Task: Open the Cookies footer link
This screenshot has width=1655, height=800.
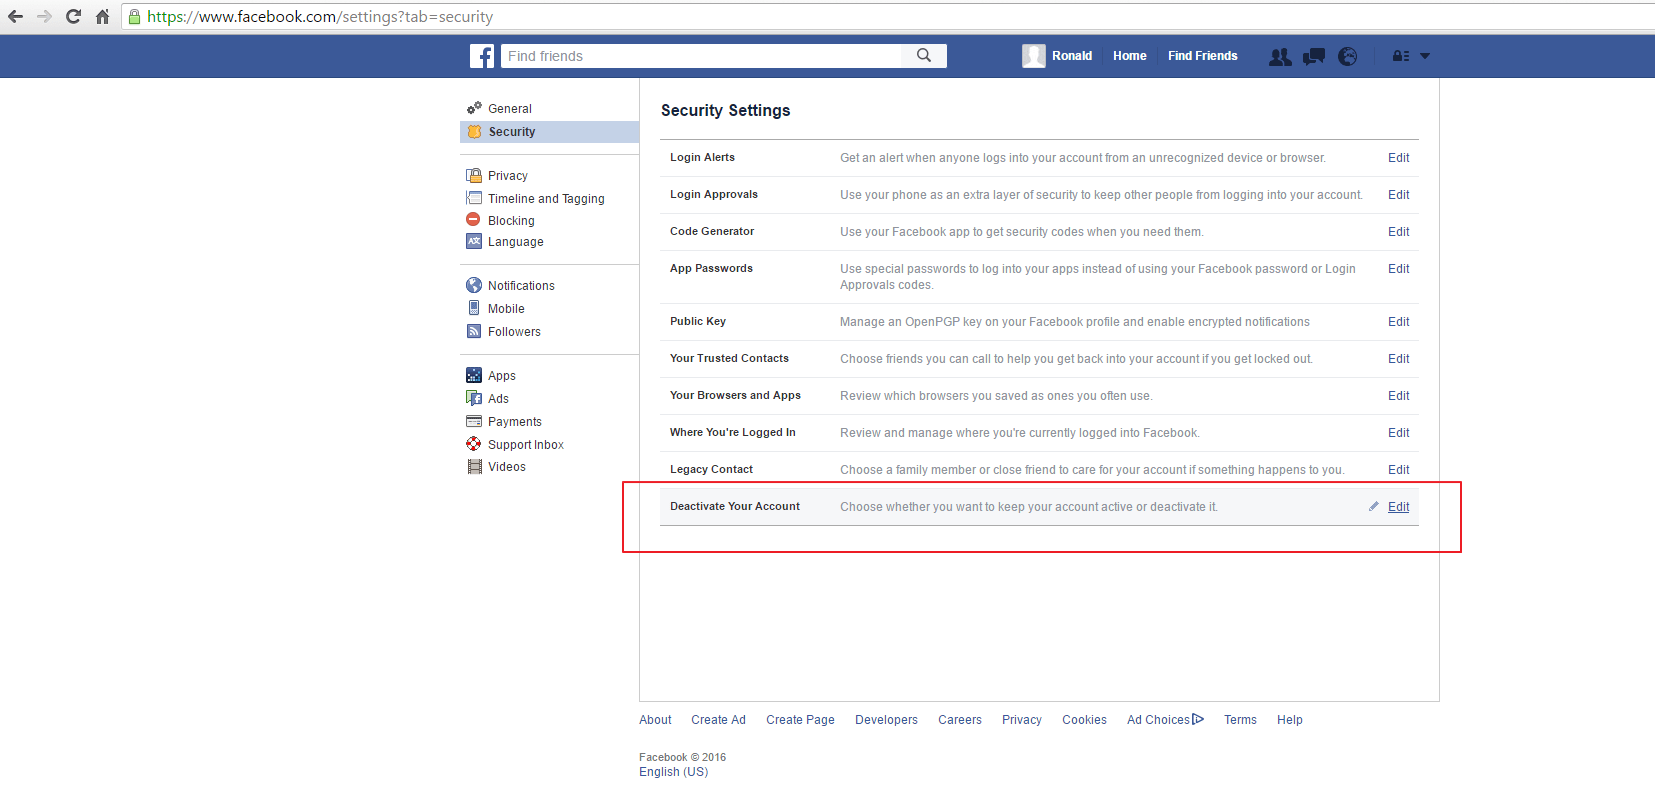Action: (x=1084, y=720)
